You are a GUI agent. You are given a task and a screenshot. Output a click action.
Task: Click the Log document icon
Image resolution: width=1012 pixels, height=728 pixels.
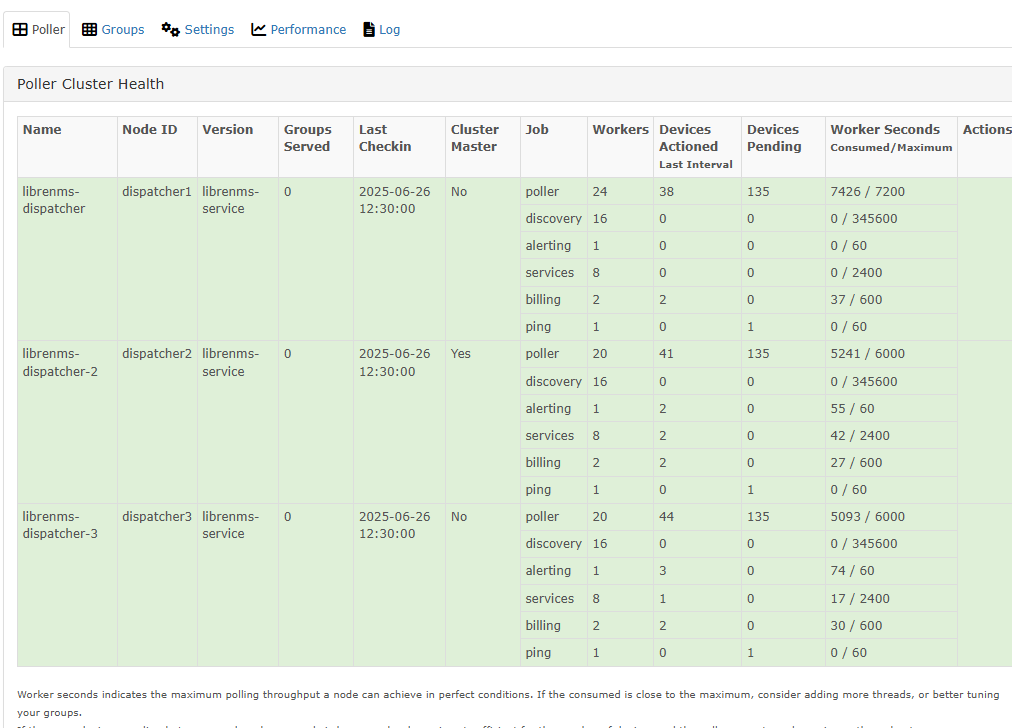pyautogui.click(x=369, y=30)
